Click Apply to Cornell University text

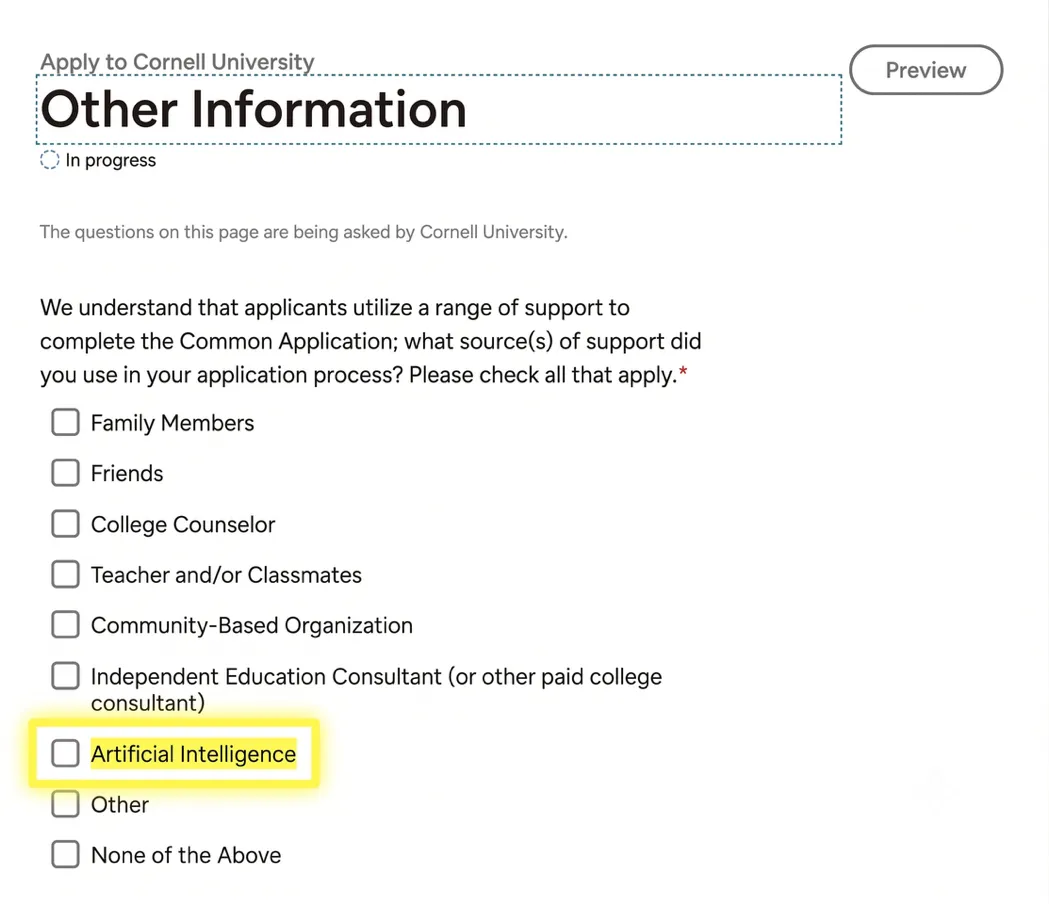pos(177,62)
